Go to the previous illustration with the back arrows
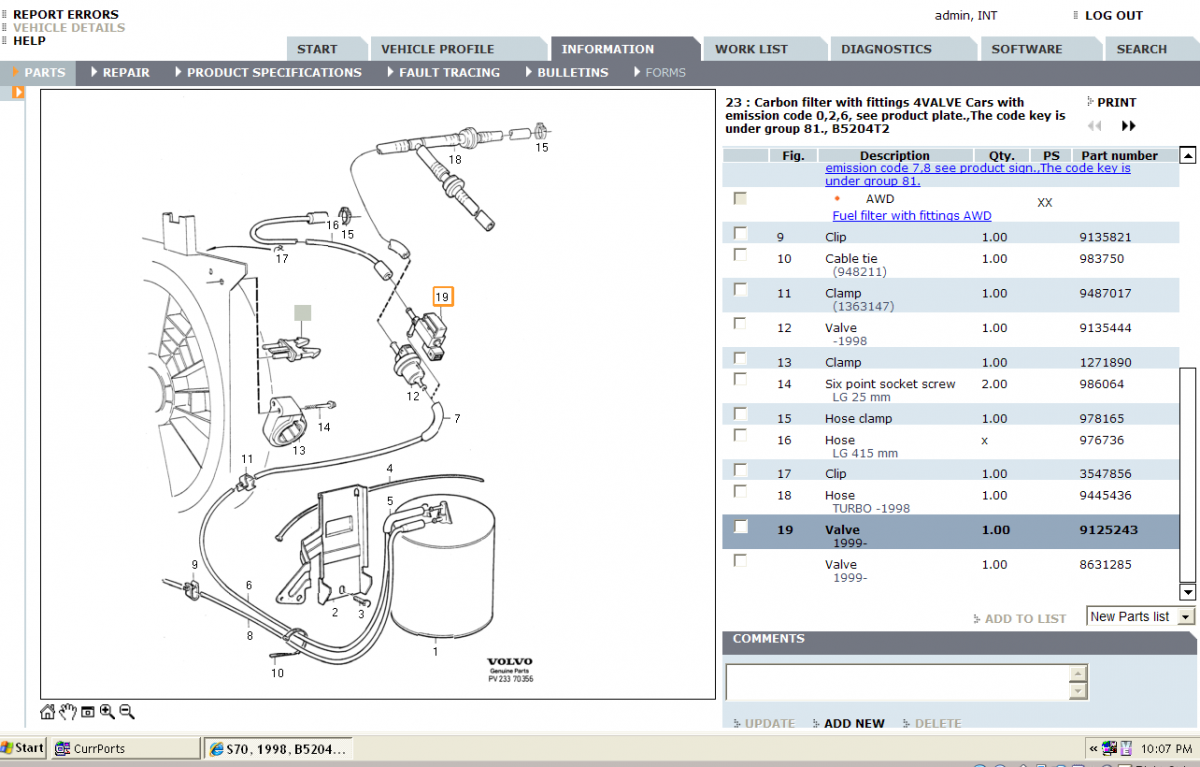The width and height of the screenshot is (1200, 767). [x=1095, y=126]
